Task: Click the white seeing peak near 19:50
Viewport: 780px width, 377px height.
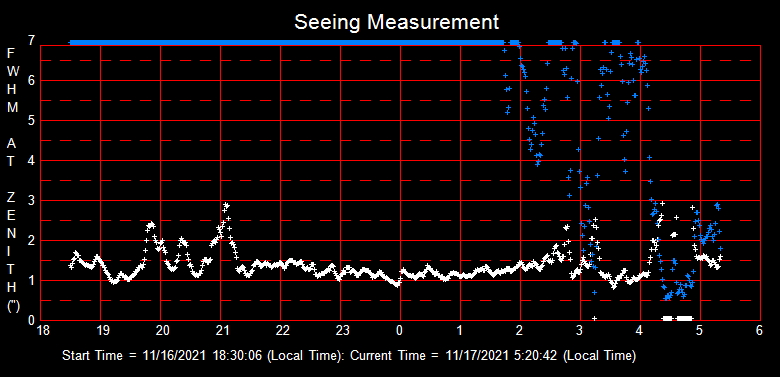Action: pos(150,225)
